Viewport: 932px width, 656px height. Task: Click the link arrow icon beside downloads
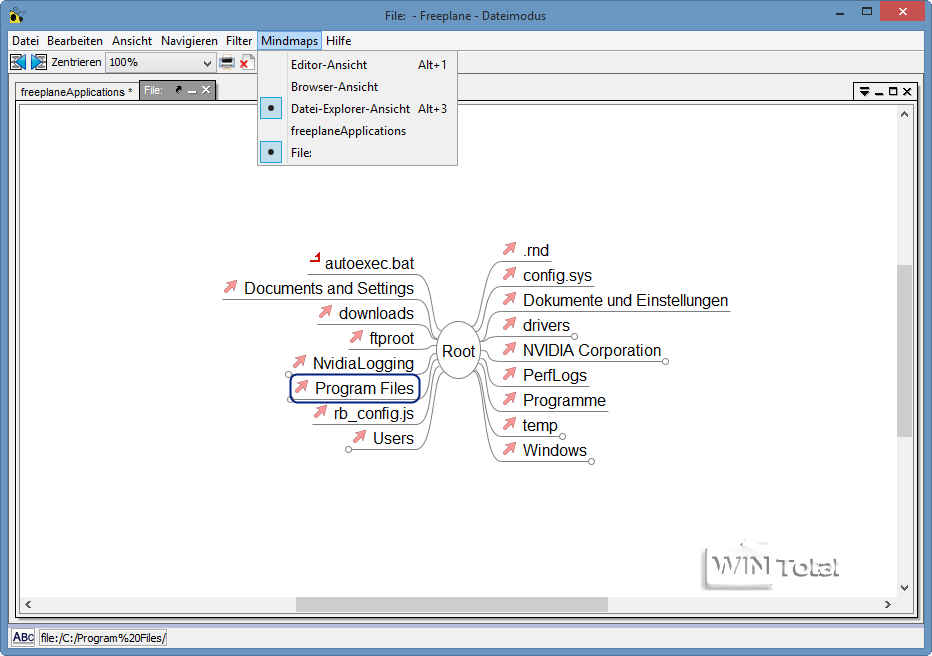pos(325,312)
